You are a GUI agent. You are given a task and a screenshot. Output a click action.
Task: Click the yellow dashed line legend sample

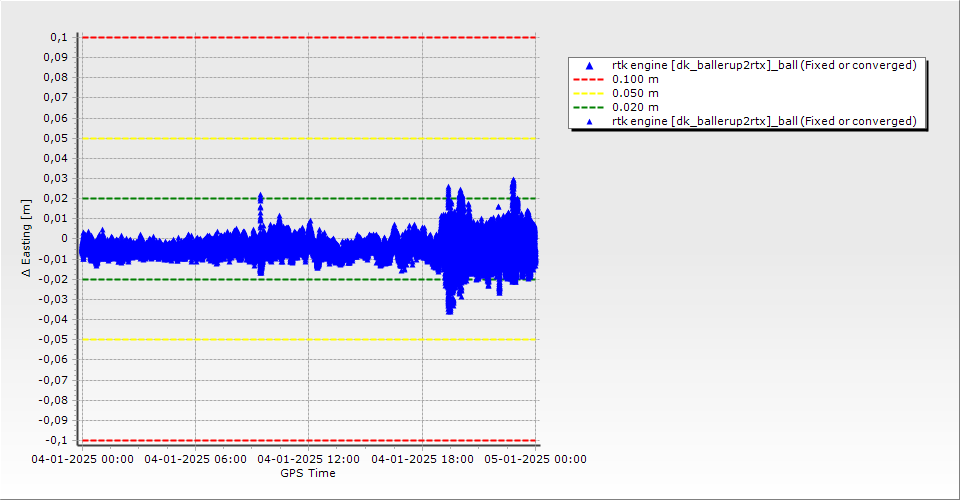click(x=589, y=93)
